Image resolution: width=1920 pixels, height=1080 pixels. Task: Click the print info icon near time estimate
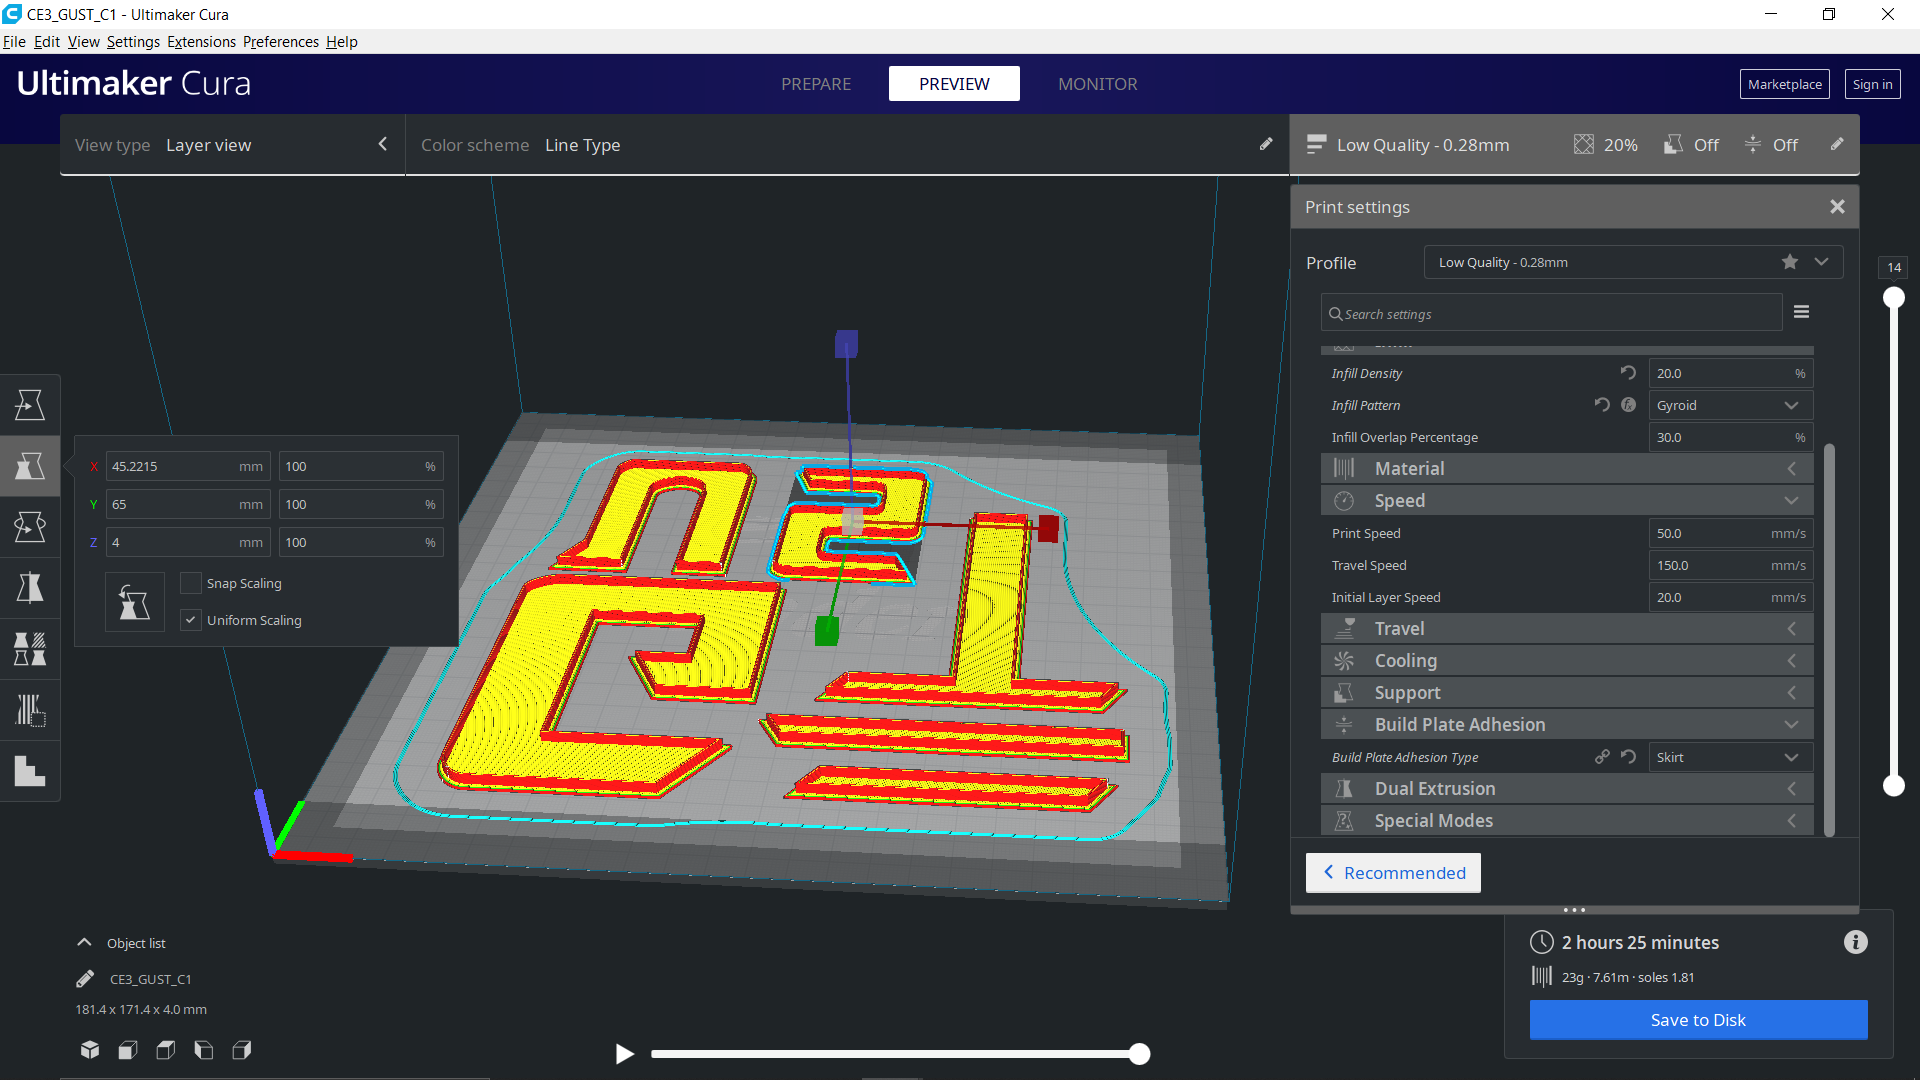pyautogui.click(x=1855, y=942)
